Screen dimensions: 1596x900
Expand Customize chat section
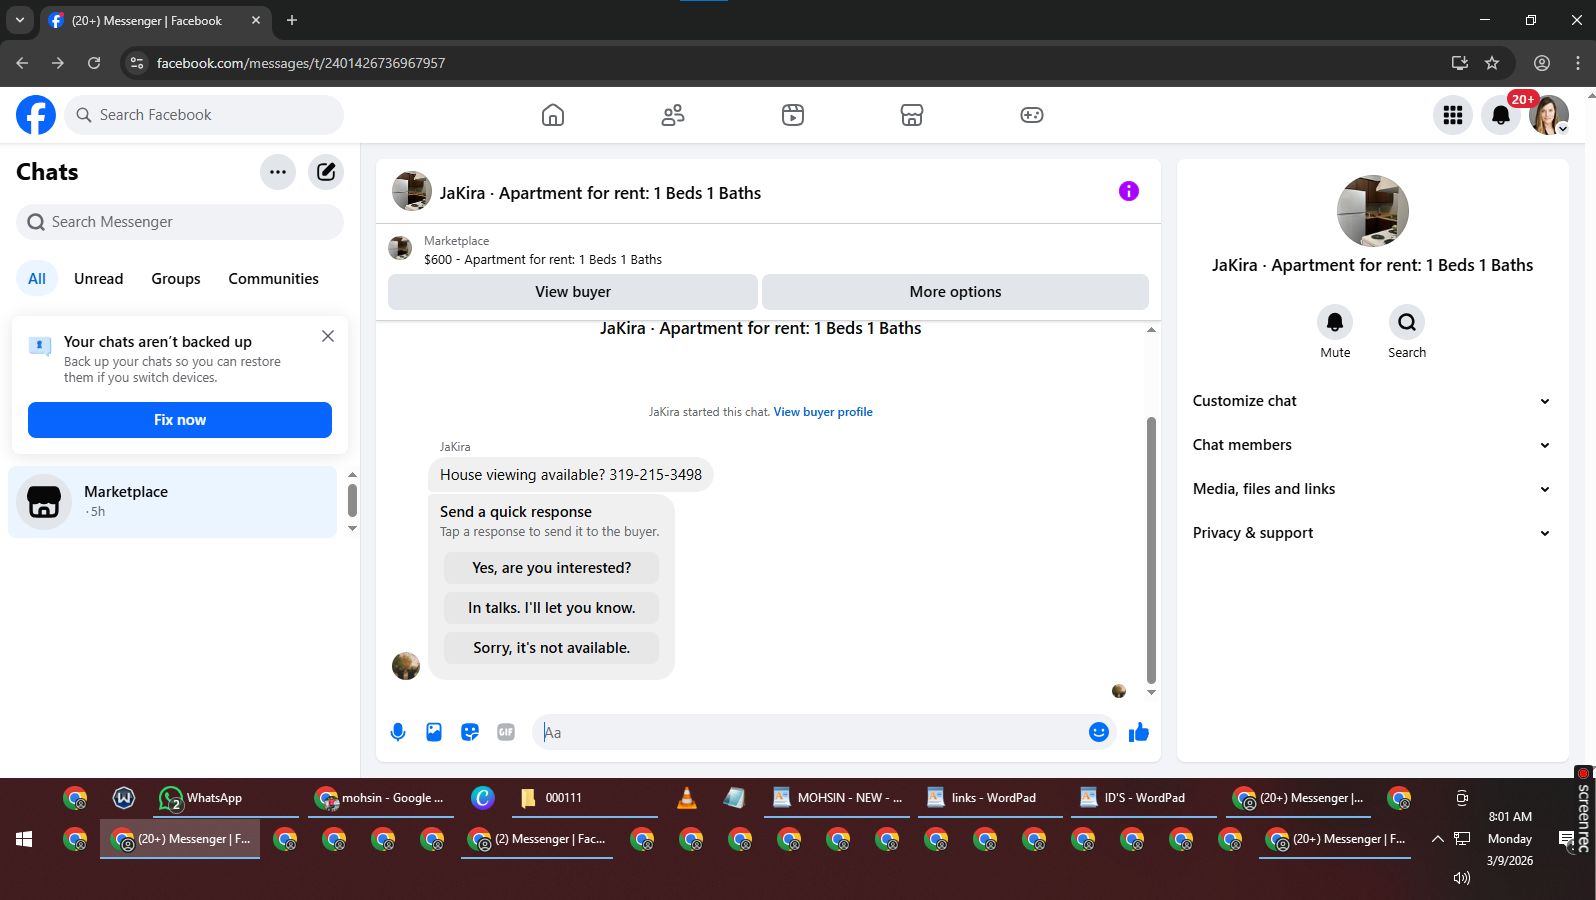[x=1372, y=401]
